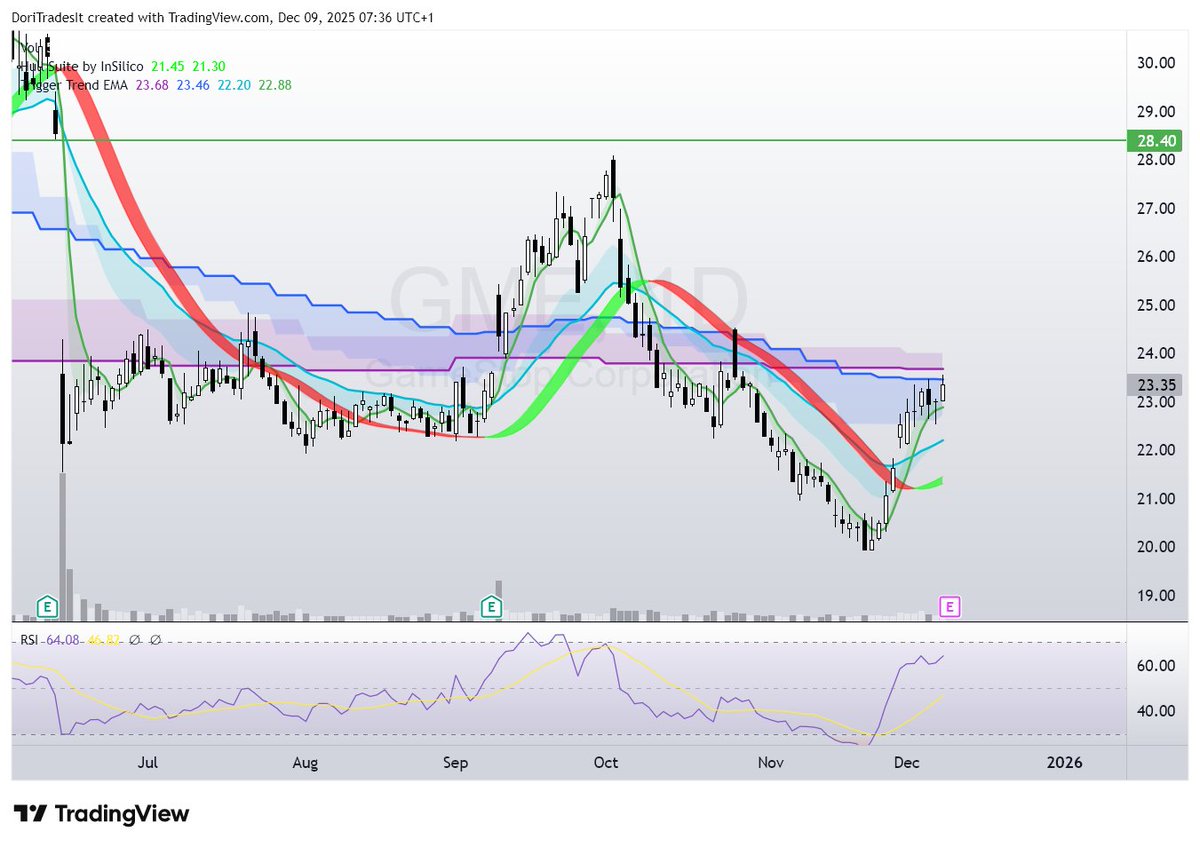The width and height of the screenshot is (1200, 847).
Task: Click the green earnings E icon near July
Action: pyautogui.click(x=46, y=607)
